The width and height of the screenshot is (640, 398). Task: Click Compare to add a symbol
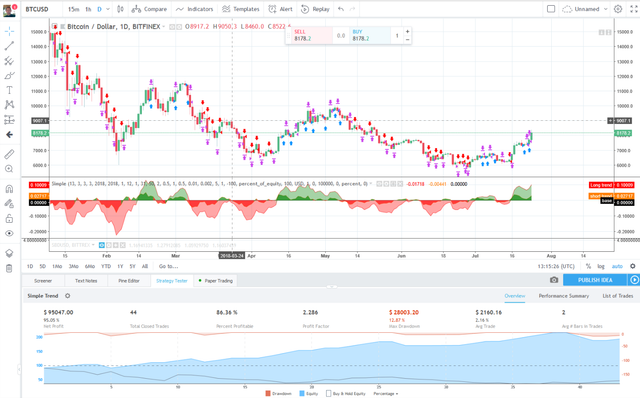click(x=149, y=9)
